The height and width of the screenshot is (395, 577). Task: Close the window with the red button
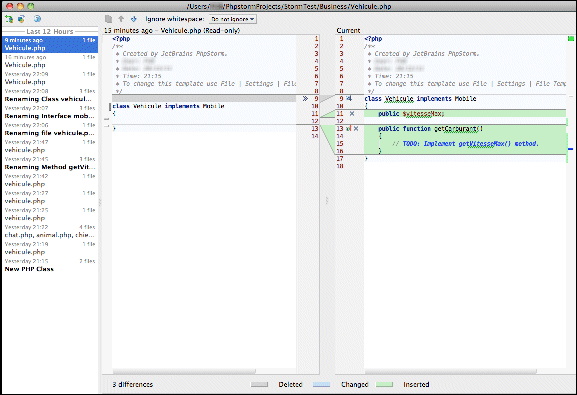10,6
